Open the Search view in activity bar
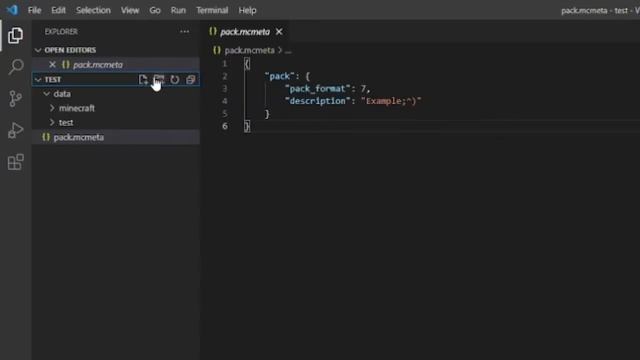This screenshot has width=640, height=360. coord(16,67)
